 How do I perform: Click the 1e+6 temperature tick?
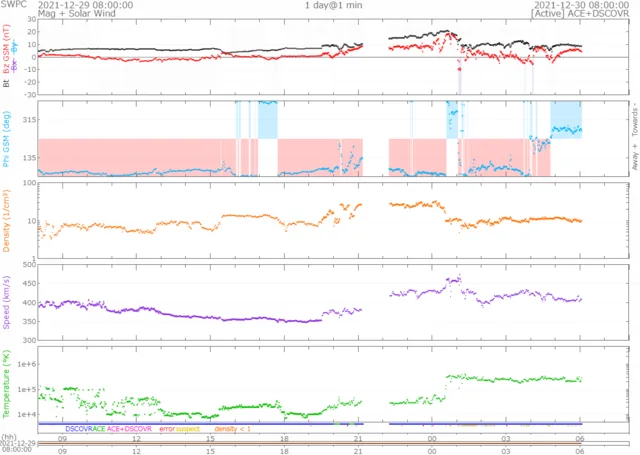27,364
